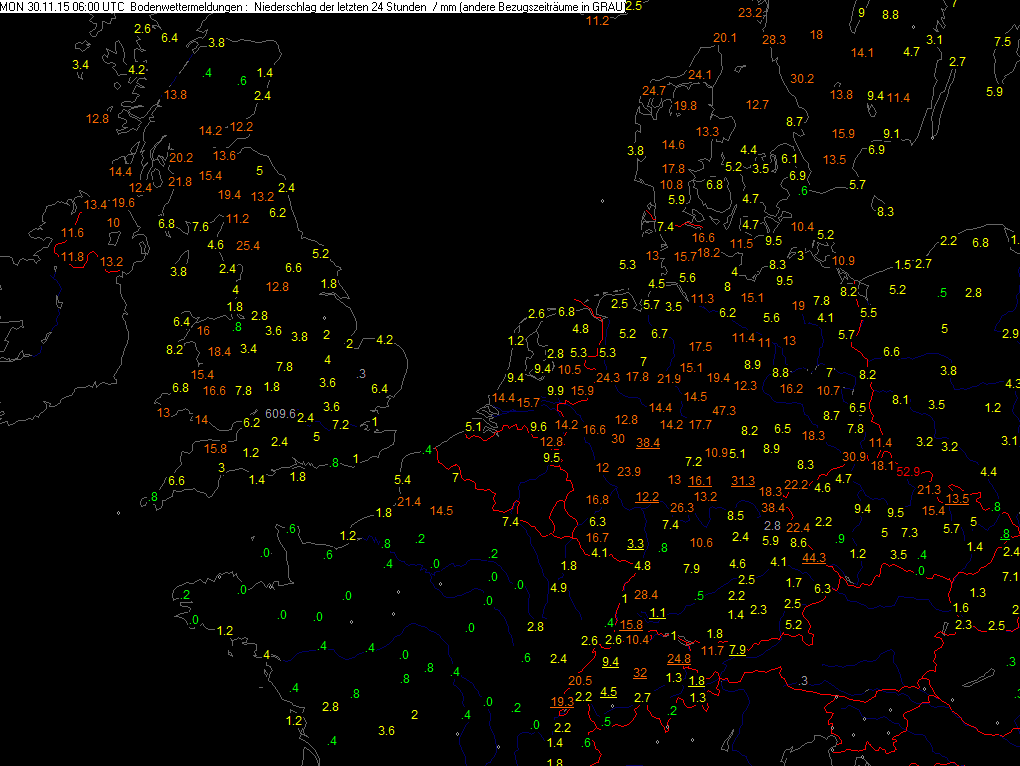Image resolution: width=1020 pixels, height=766 pixels.
Task: Select the underlined 24.8 alpine reading
Action: pos(678,658)
